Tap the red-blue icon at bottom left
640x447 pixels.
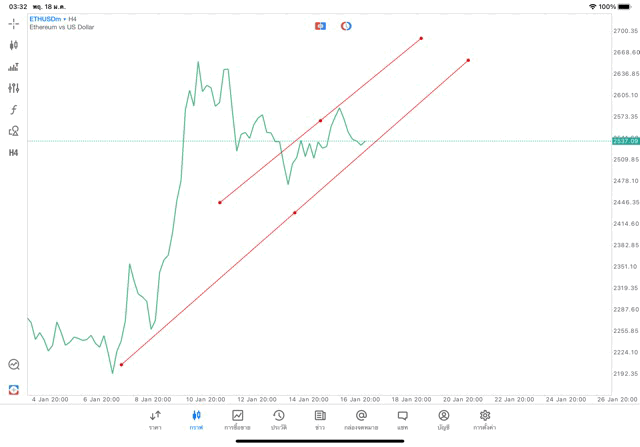pos(13,389)
